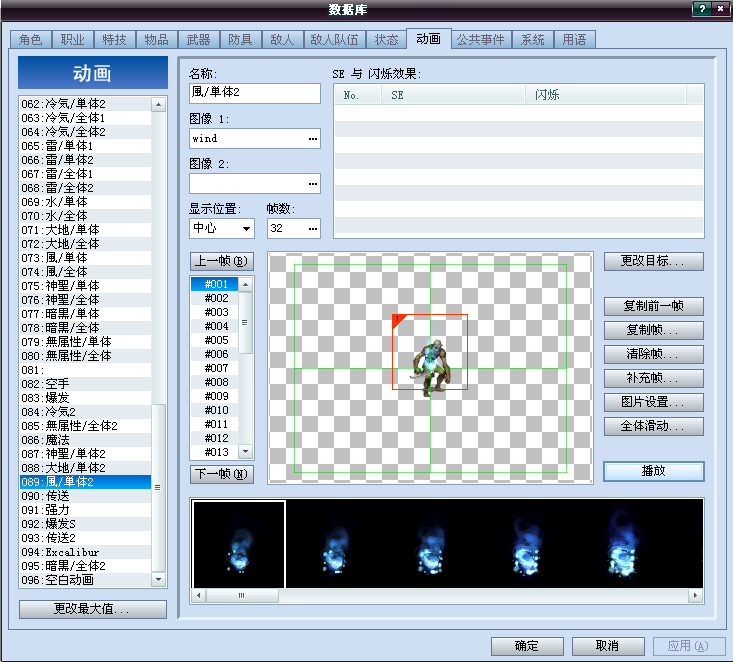
Task: Click the 闪烁 column header
Action: (605, 95)
